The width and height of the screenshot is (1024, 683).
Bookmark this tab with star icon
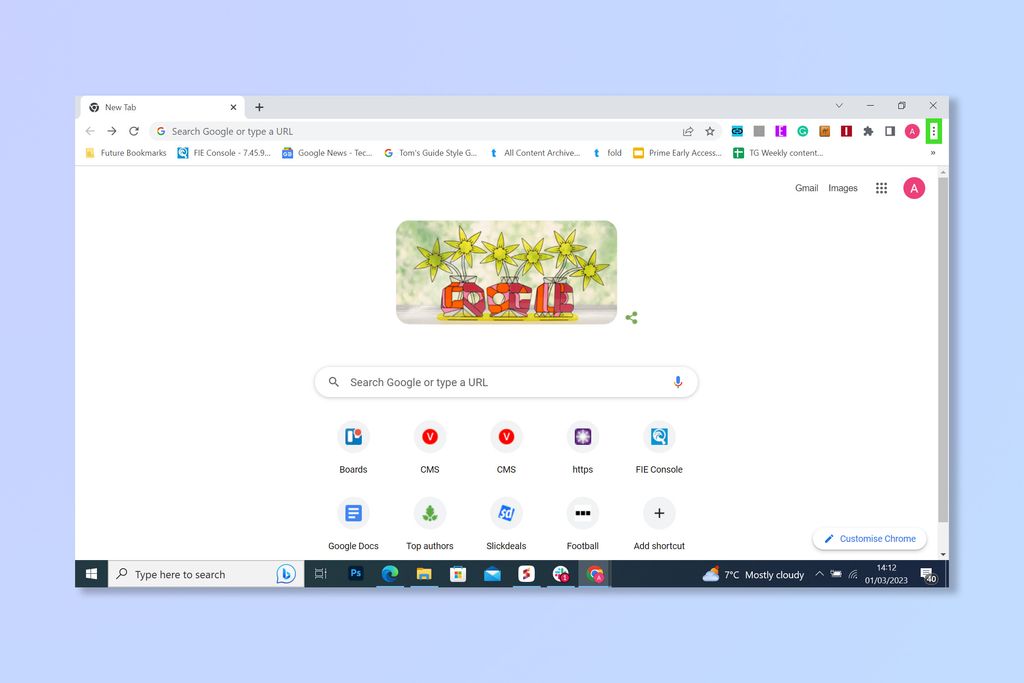(710, 131)
